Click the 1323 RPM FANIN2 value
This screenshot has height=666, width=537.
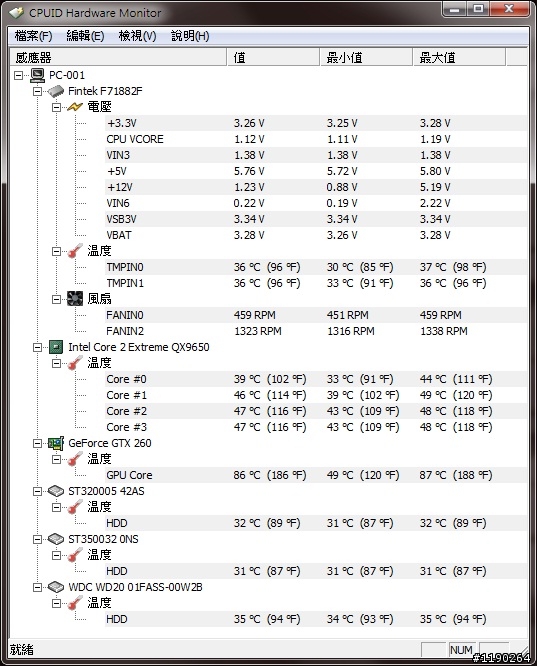[258, 331]
